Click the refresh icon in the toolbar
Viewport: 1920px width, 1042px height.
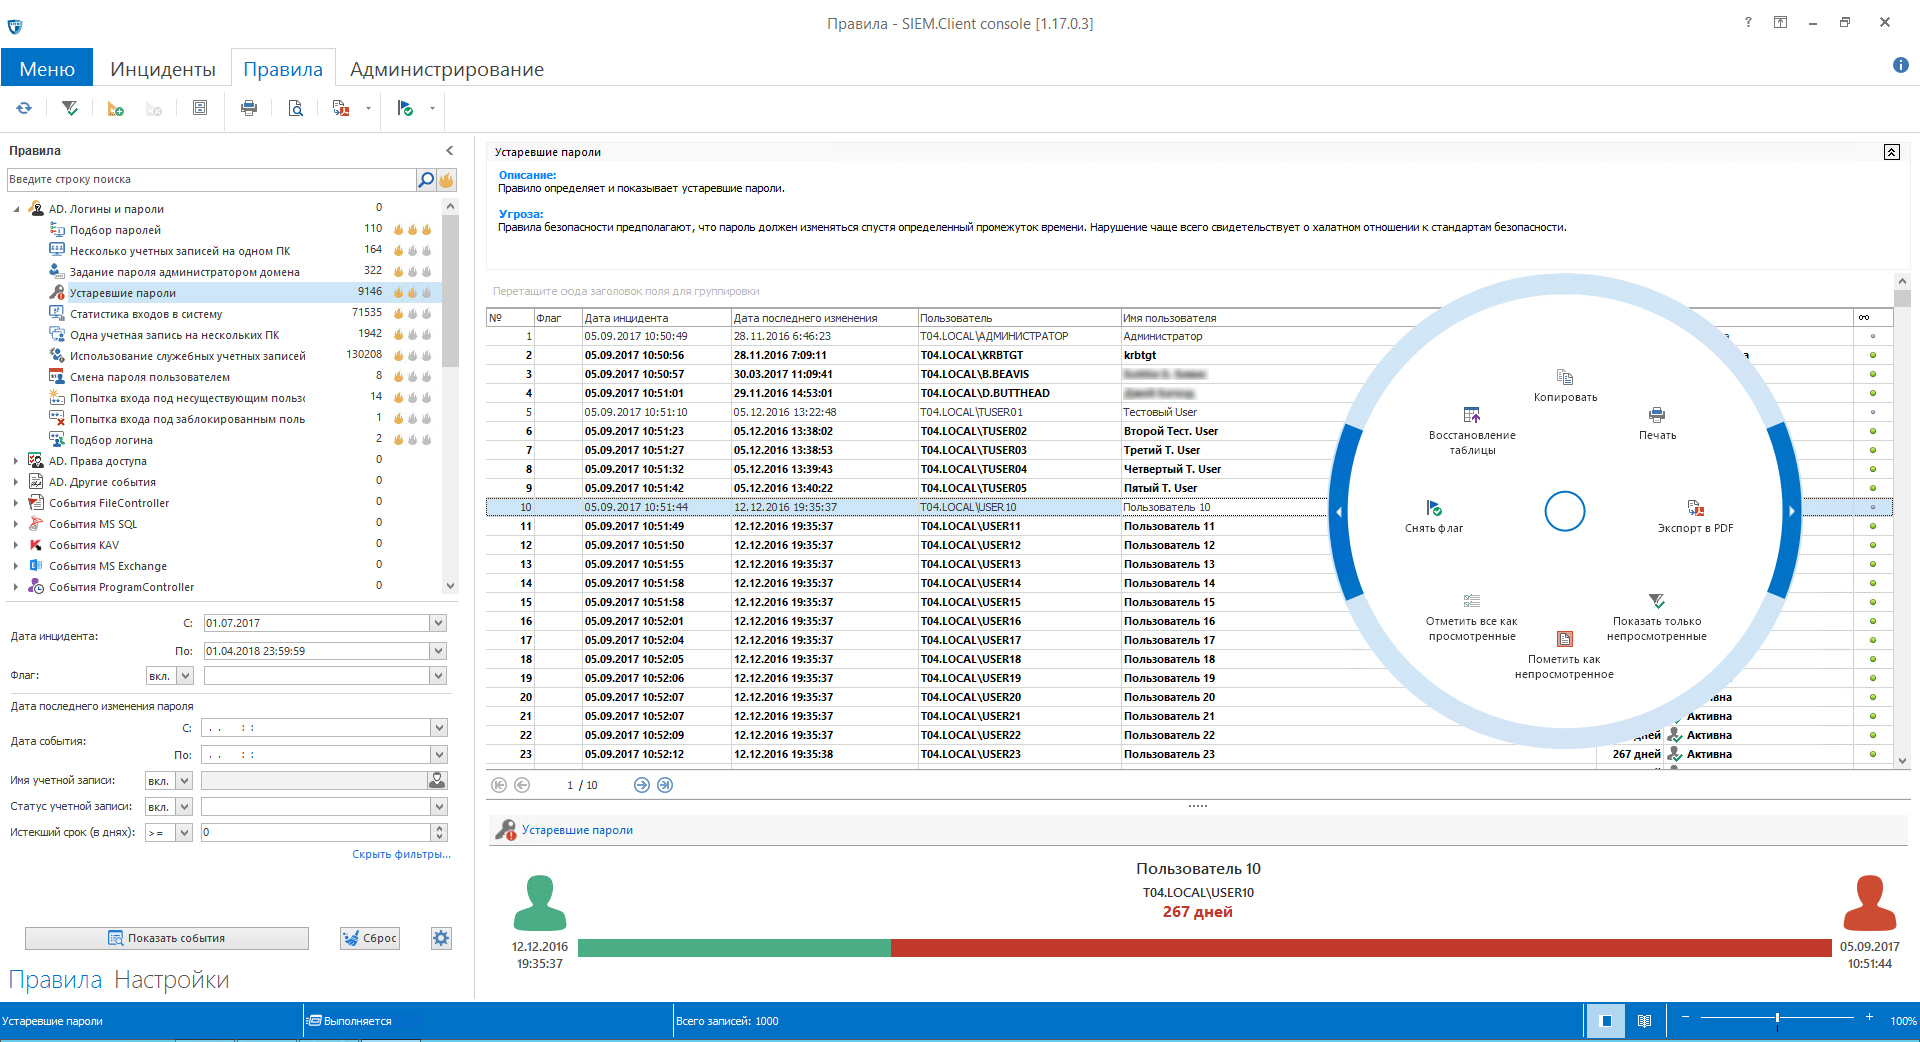click(x=24, y=108)
